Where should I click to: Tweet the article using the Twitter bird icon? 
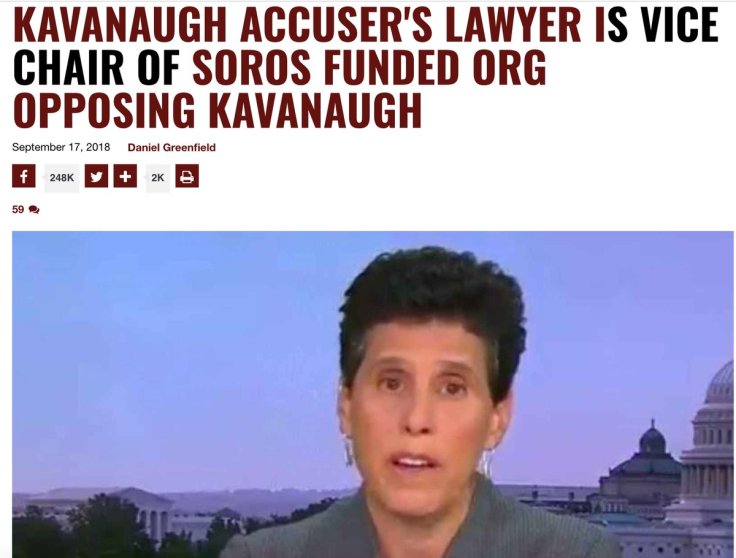point(96,176)
